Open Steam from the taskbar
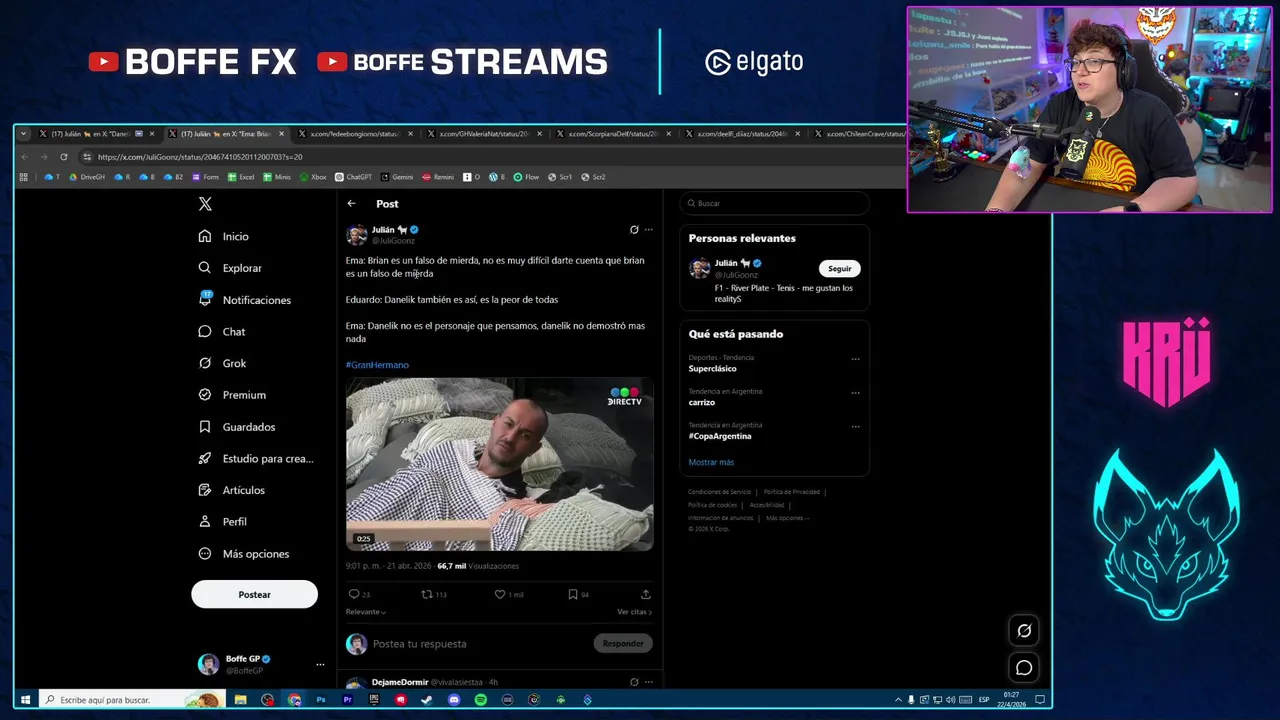The image size is (1280, 720). pos(427,700)
